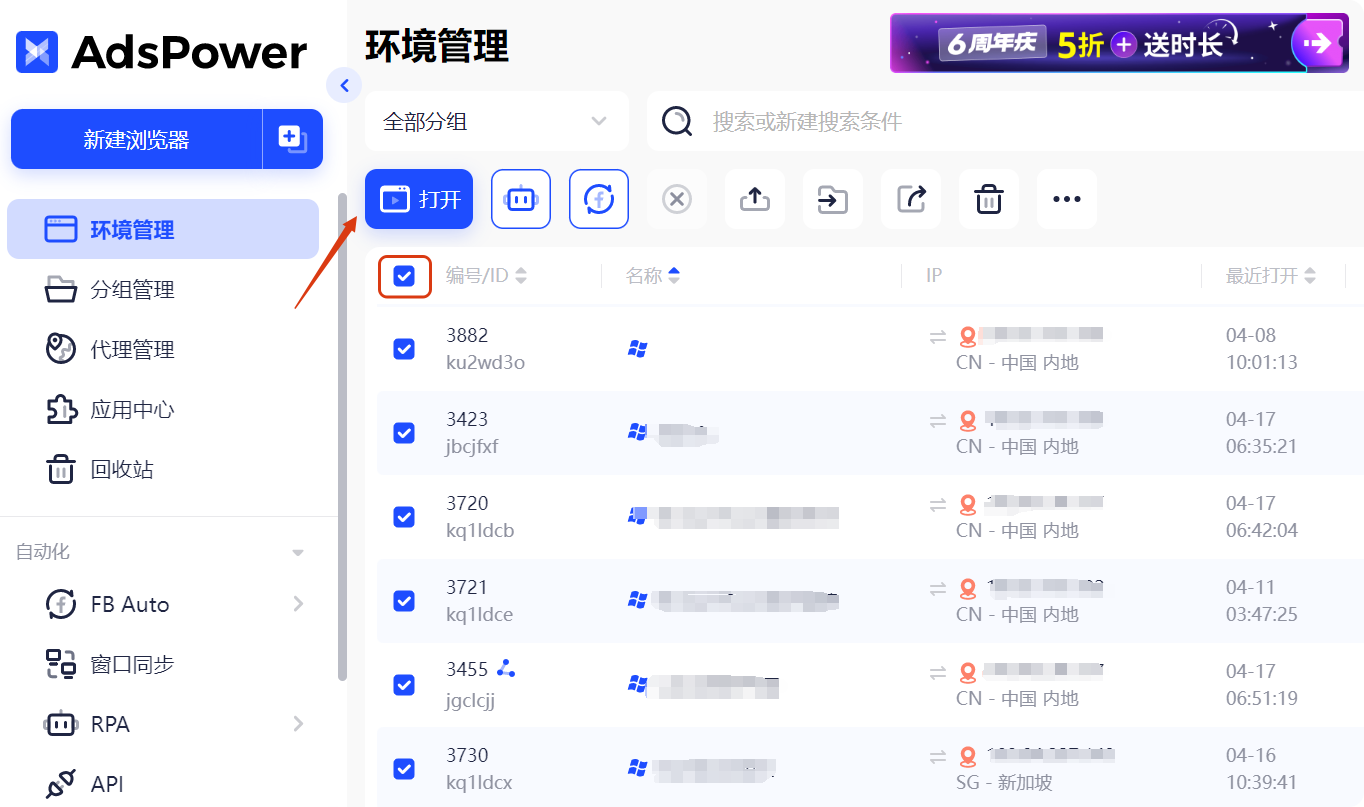Click the ID ku2wd3o text
Image resolution: width=1364 pixels, height=807 pixels.
(x=485, y=362)
